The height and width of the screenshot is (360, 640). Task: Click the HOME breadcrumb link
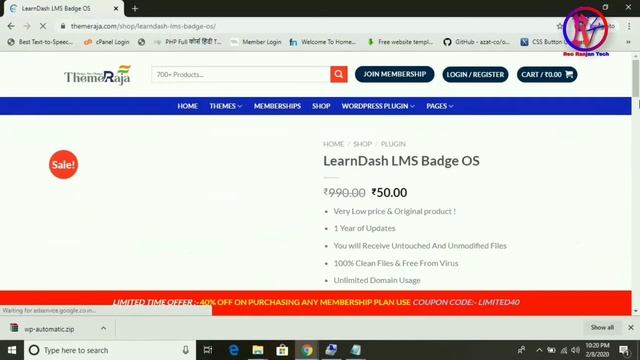(333, 144)
